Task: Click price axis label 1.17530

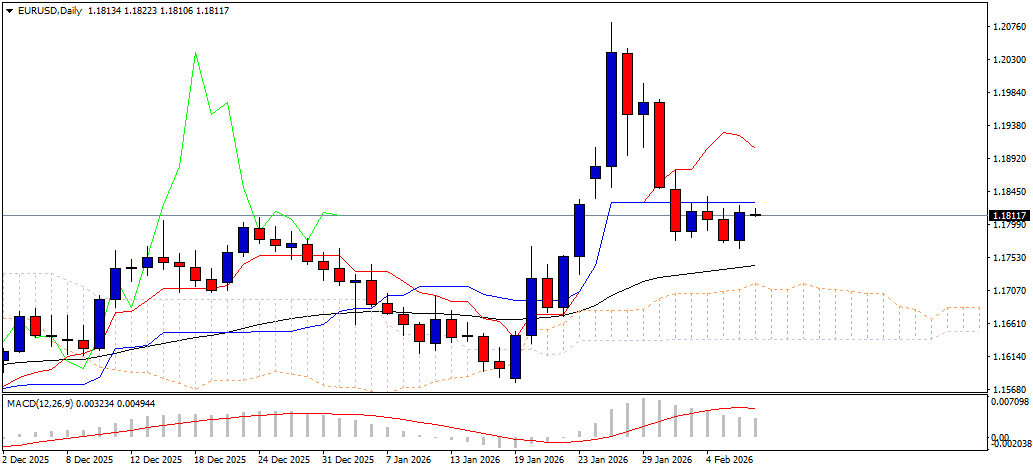Action: click(1009, 258)
